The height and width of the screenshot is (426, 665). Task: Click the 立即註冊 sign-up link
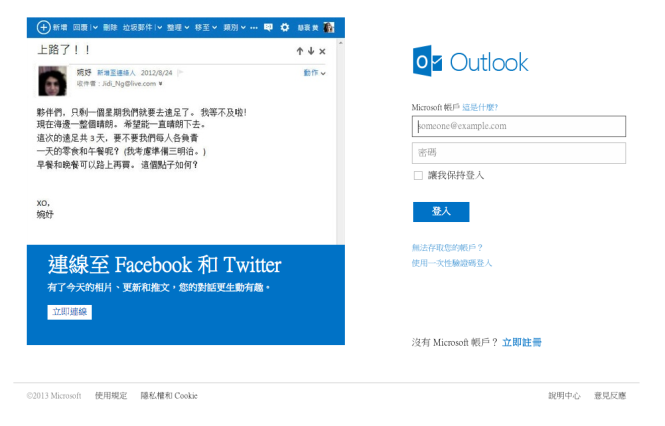521,342
